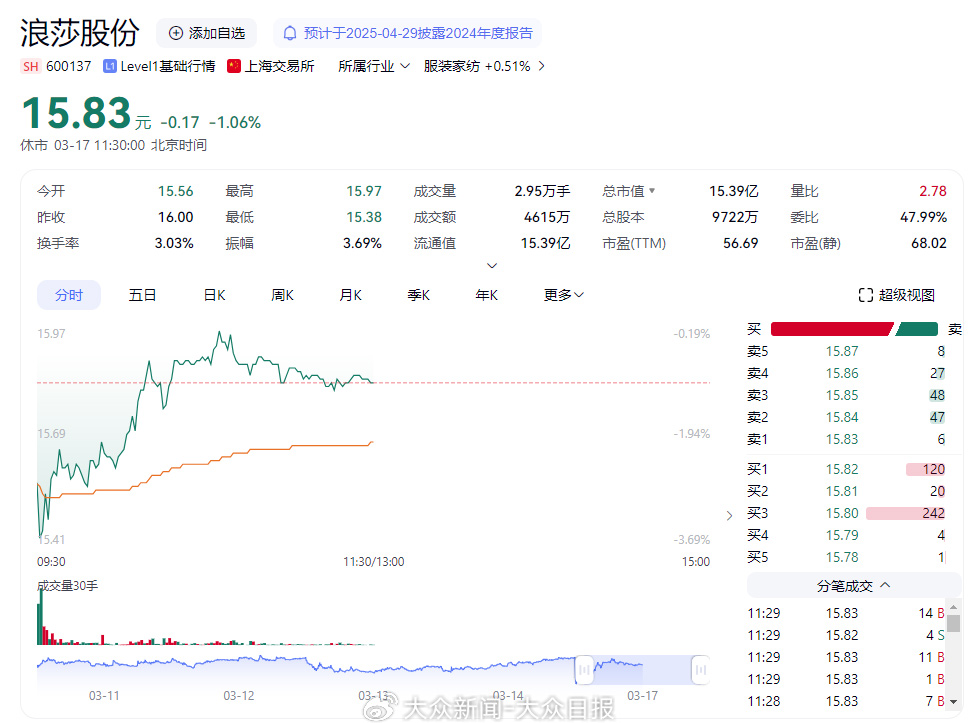Click 买1 price 15.82

click(842, 469)
